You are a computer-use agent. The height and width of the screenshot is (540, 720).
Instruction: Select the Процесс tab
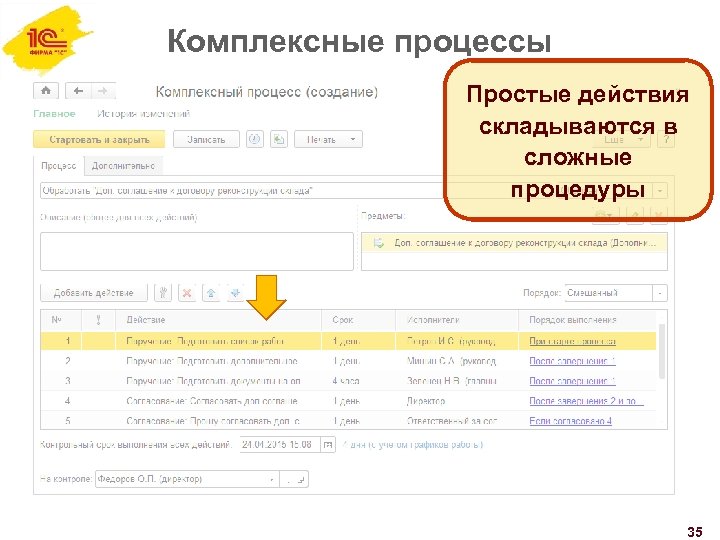pyautogui.click(x=59, y=166)
